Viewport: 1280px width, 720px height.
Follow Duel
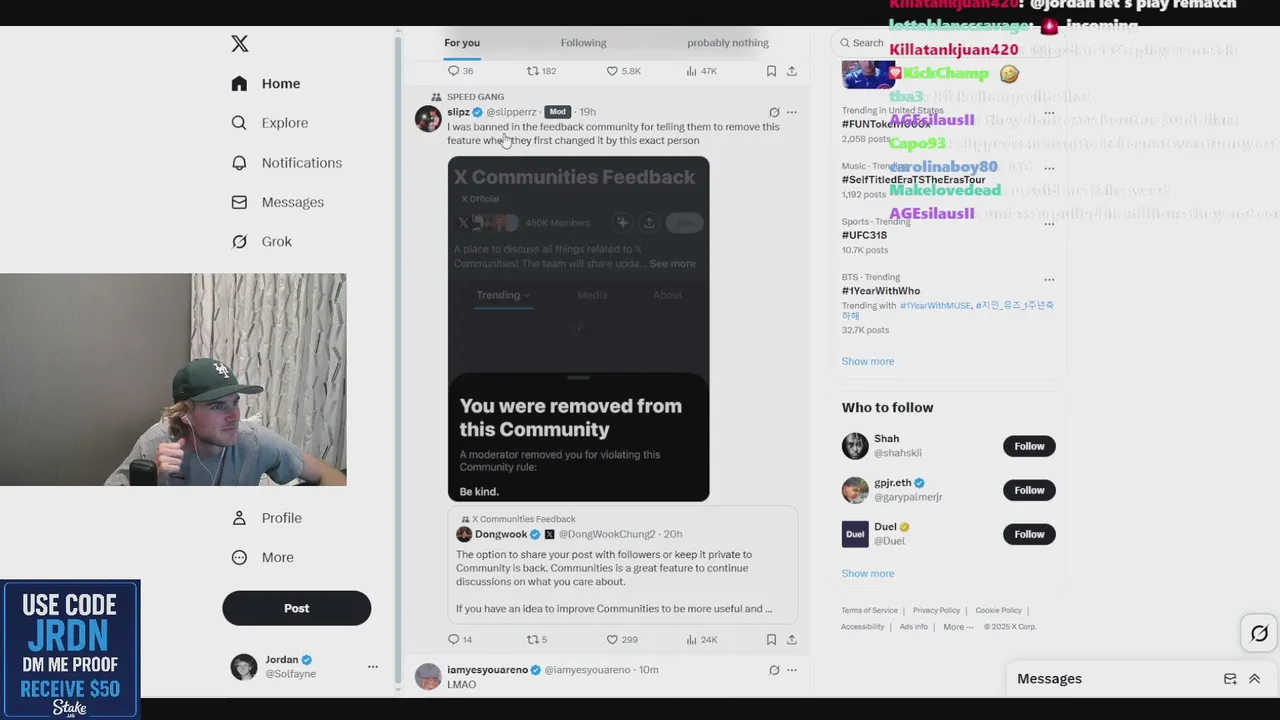pyautogui.click(x=1029, y=534)
